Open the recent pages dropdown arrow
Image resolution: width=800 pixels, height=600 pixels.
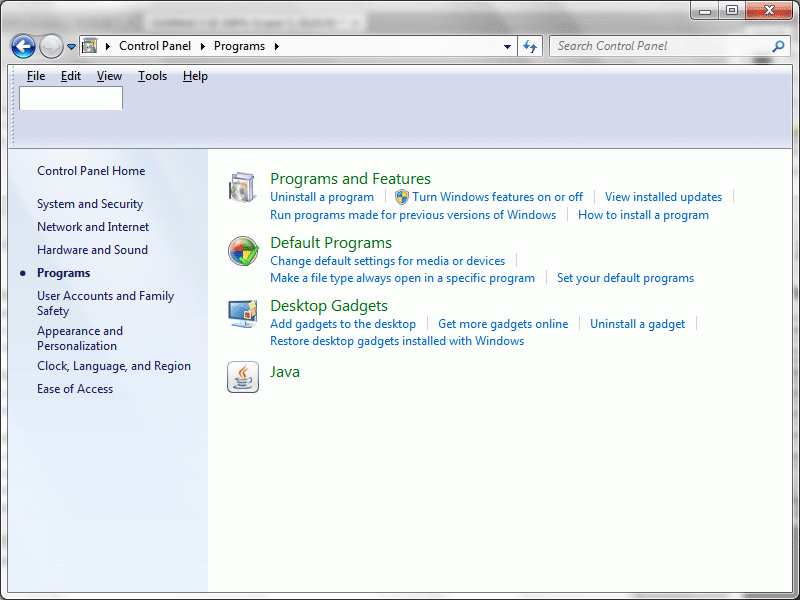71,46
